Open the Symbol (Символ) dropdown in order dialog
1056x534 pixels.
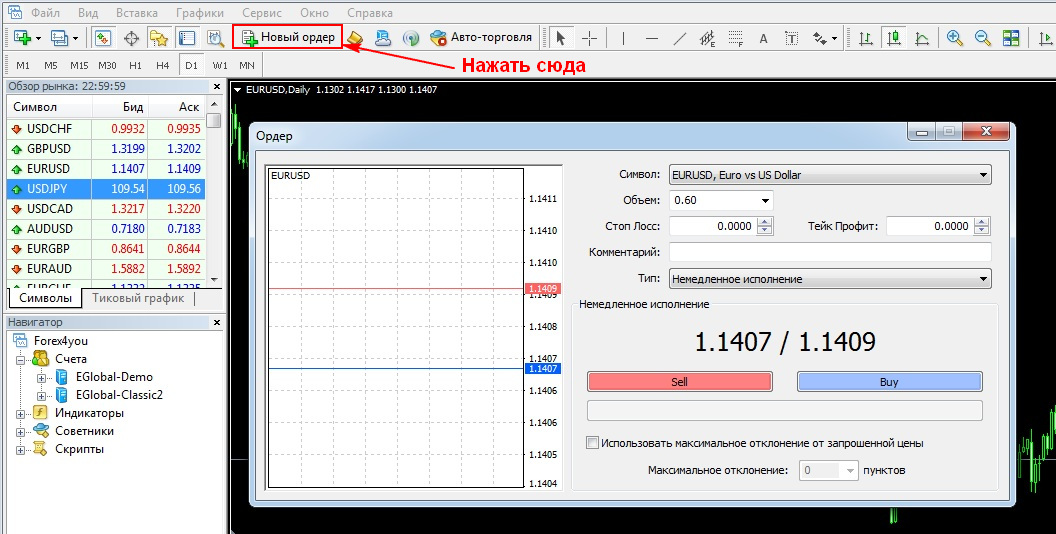(829, 175)
